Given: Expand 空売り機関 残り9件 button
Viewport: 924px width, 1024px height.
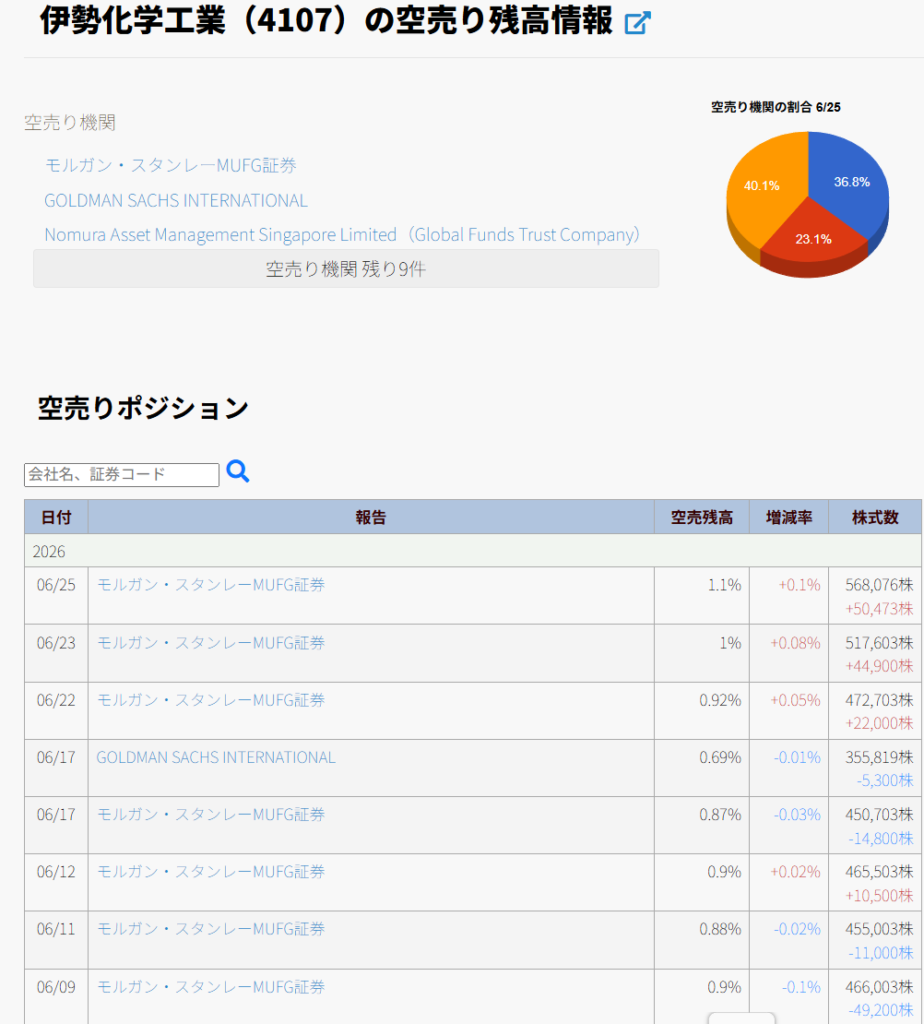Looking at the screenshot, I should click(x=346, y=268).
